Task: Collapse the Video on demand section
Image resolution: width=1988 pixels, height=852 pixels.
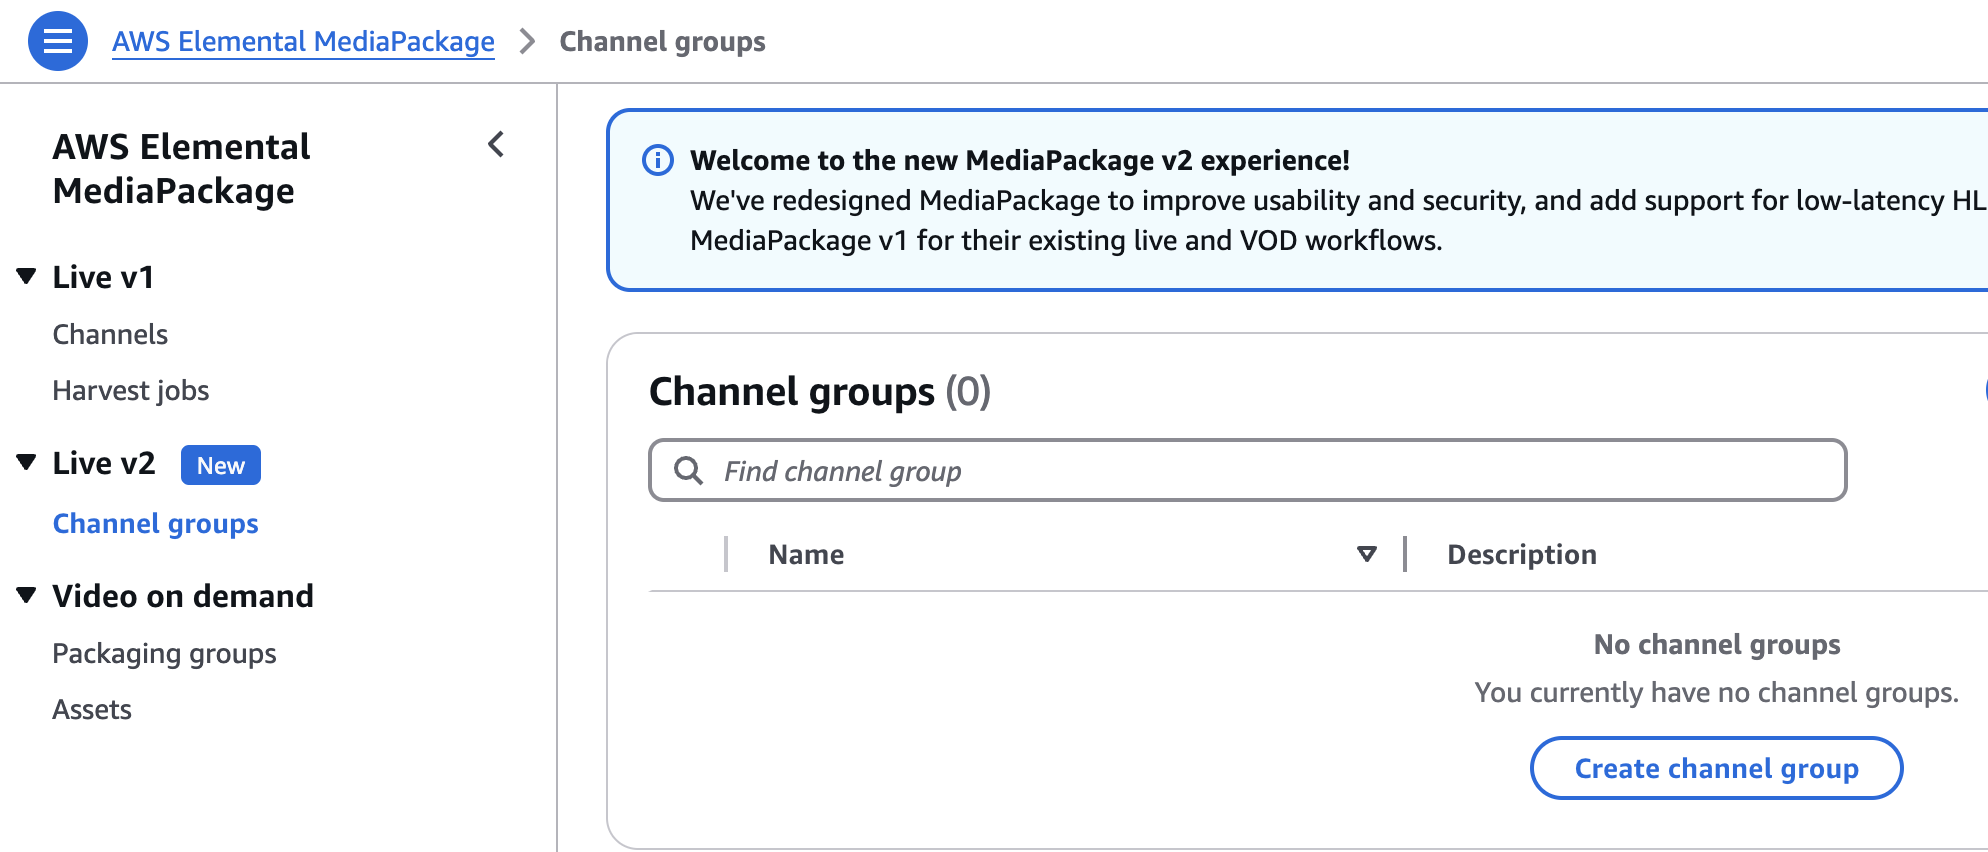Action: [27, 595]
